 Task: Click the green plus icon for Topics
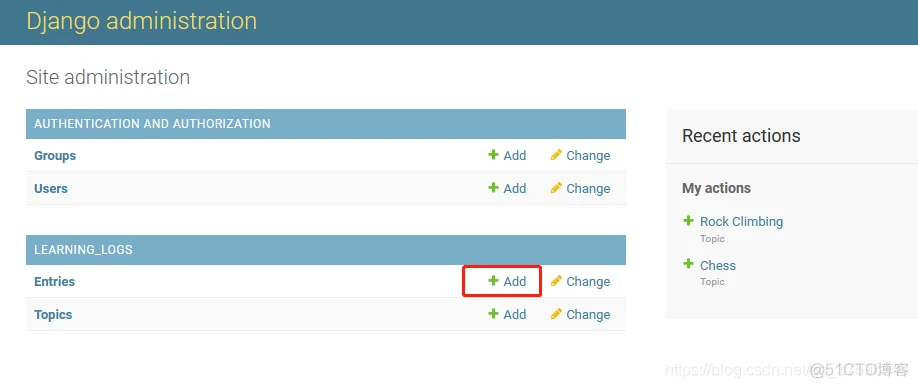pyautogui.click(x=493, y=314)
